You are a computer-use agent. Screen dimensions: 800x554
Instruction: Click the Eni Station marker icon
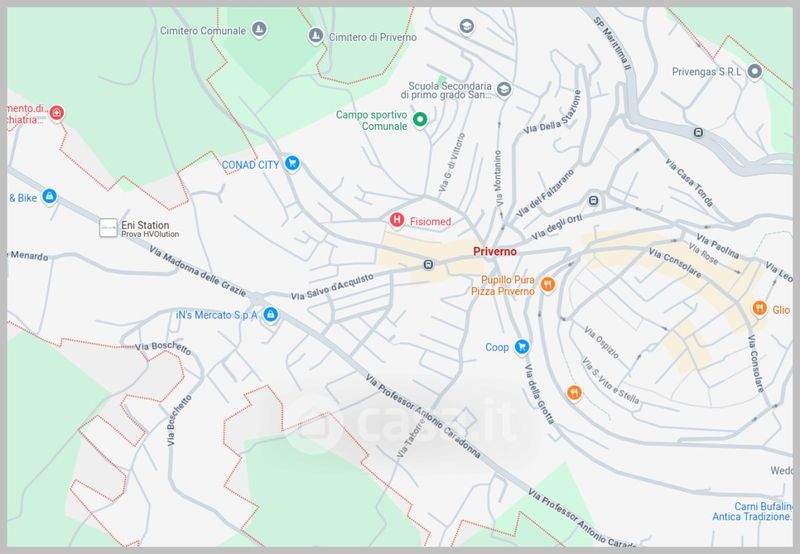[x=108, y=228]
